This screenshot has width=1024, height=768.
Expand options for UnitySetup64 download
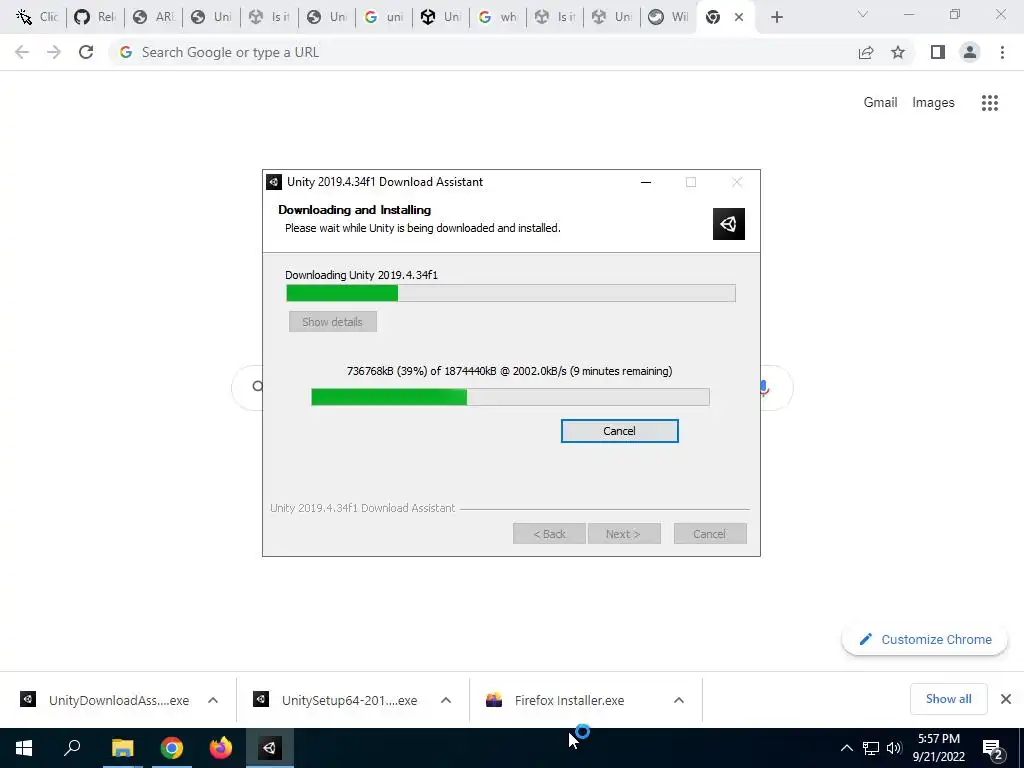(446, 700)
